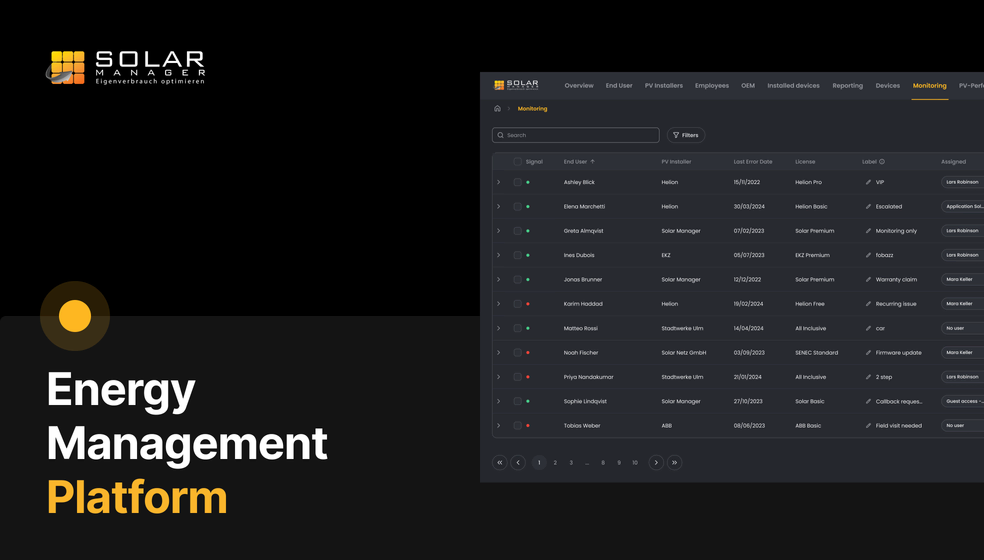The height and width of the screenshot is (560, 984).
Task: Expand the Jonas Brunner row
Action: coord(499,279)
